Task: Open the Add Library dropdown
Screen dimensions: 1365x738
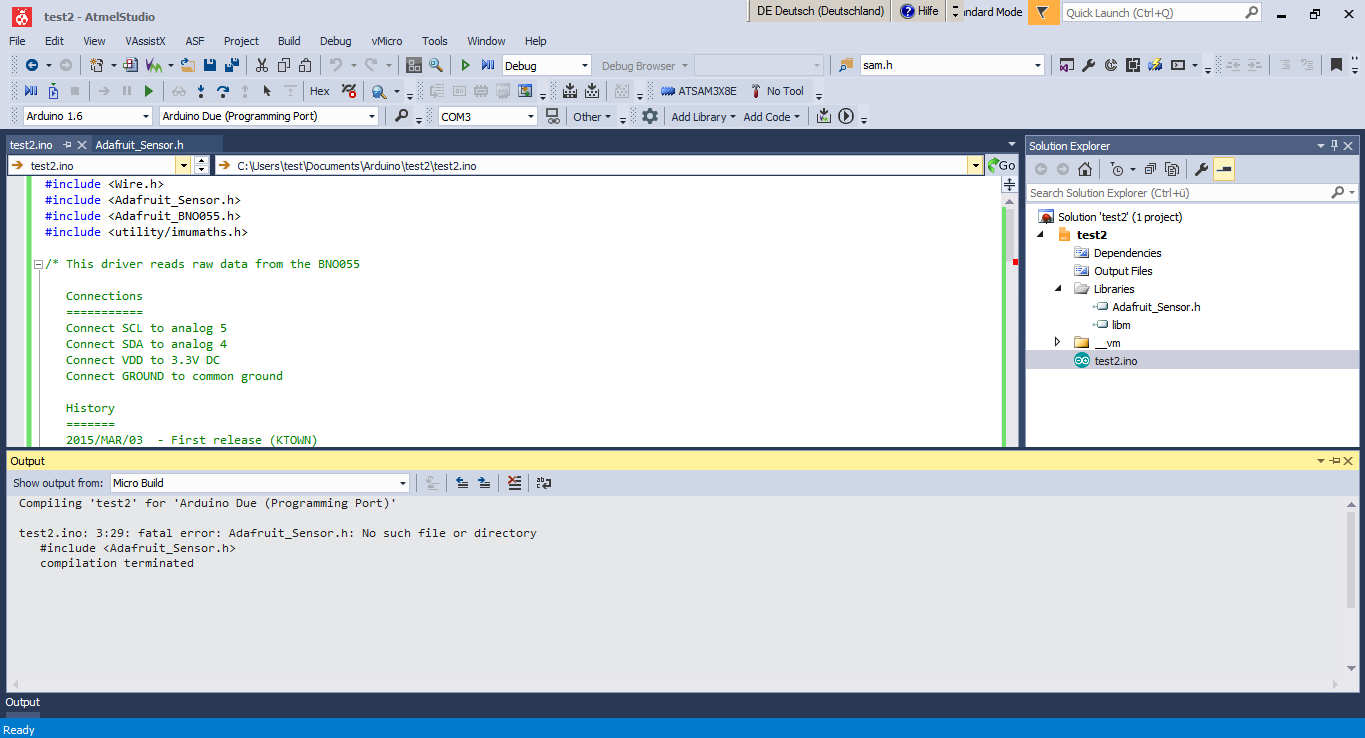Action: click(703, 117)
